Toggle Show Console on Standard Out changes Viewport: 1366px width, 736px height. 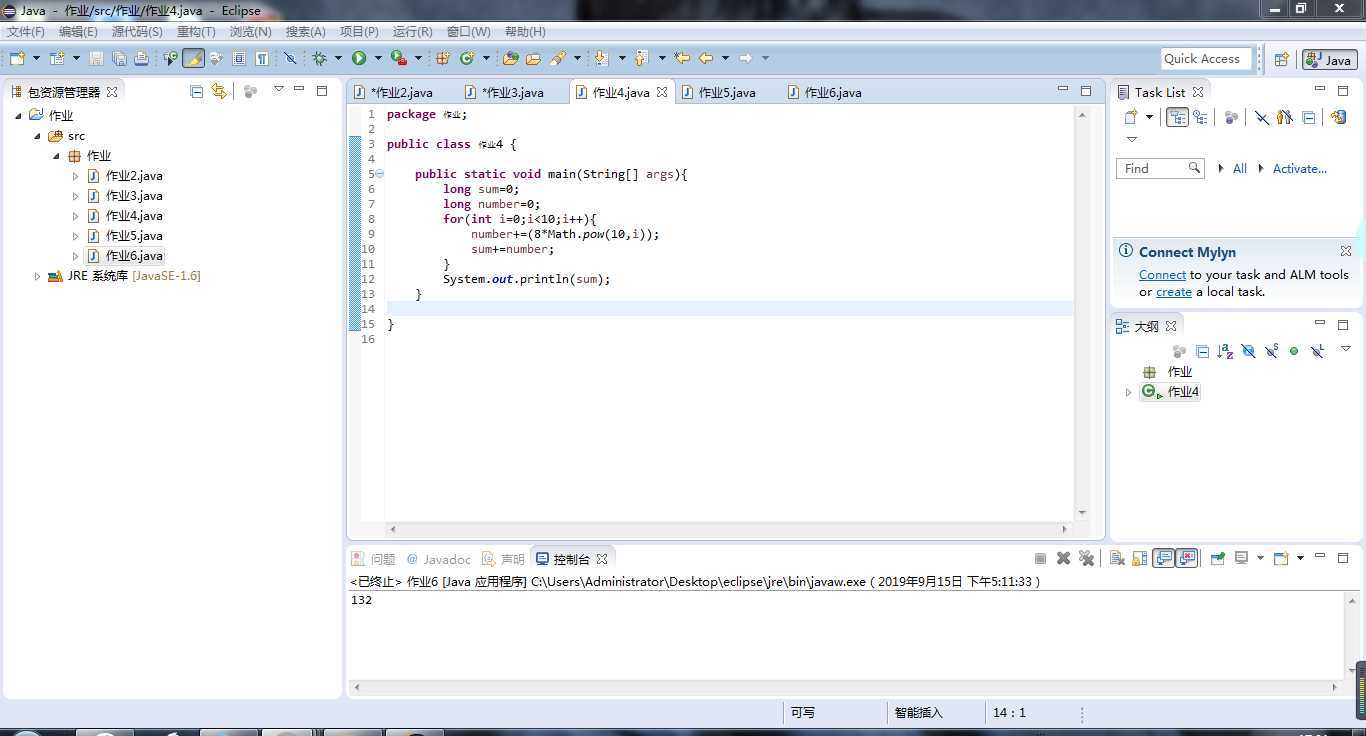[x=1163, y=559]
